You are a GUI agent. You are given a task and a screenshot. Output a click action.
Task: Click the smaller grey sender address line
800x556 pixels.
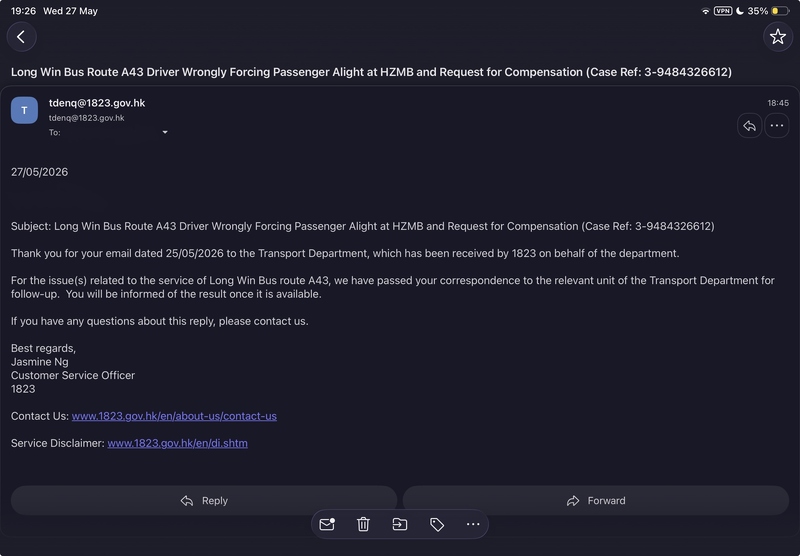coord(87,118)
